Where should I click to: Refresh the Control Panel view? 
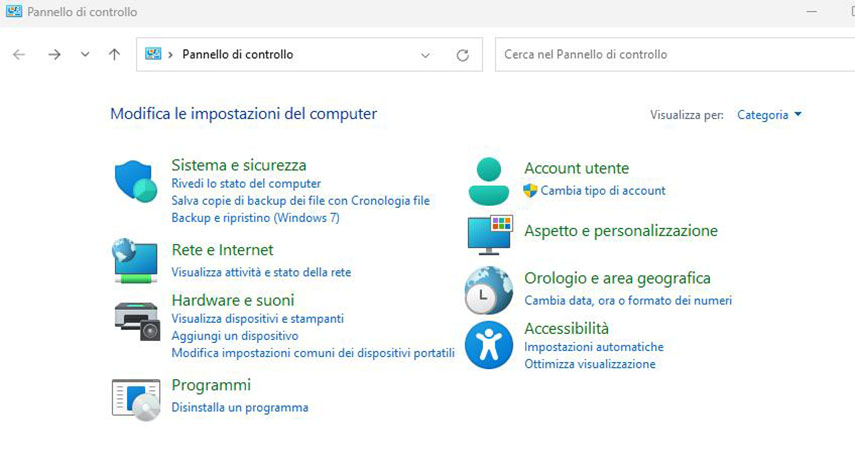[462, 55]
